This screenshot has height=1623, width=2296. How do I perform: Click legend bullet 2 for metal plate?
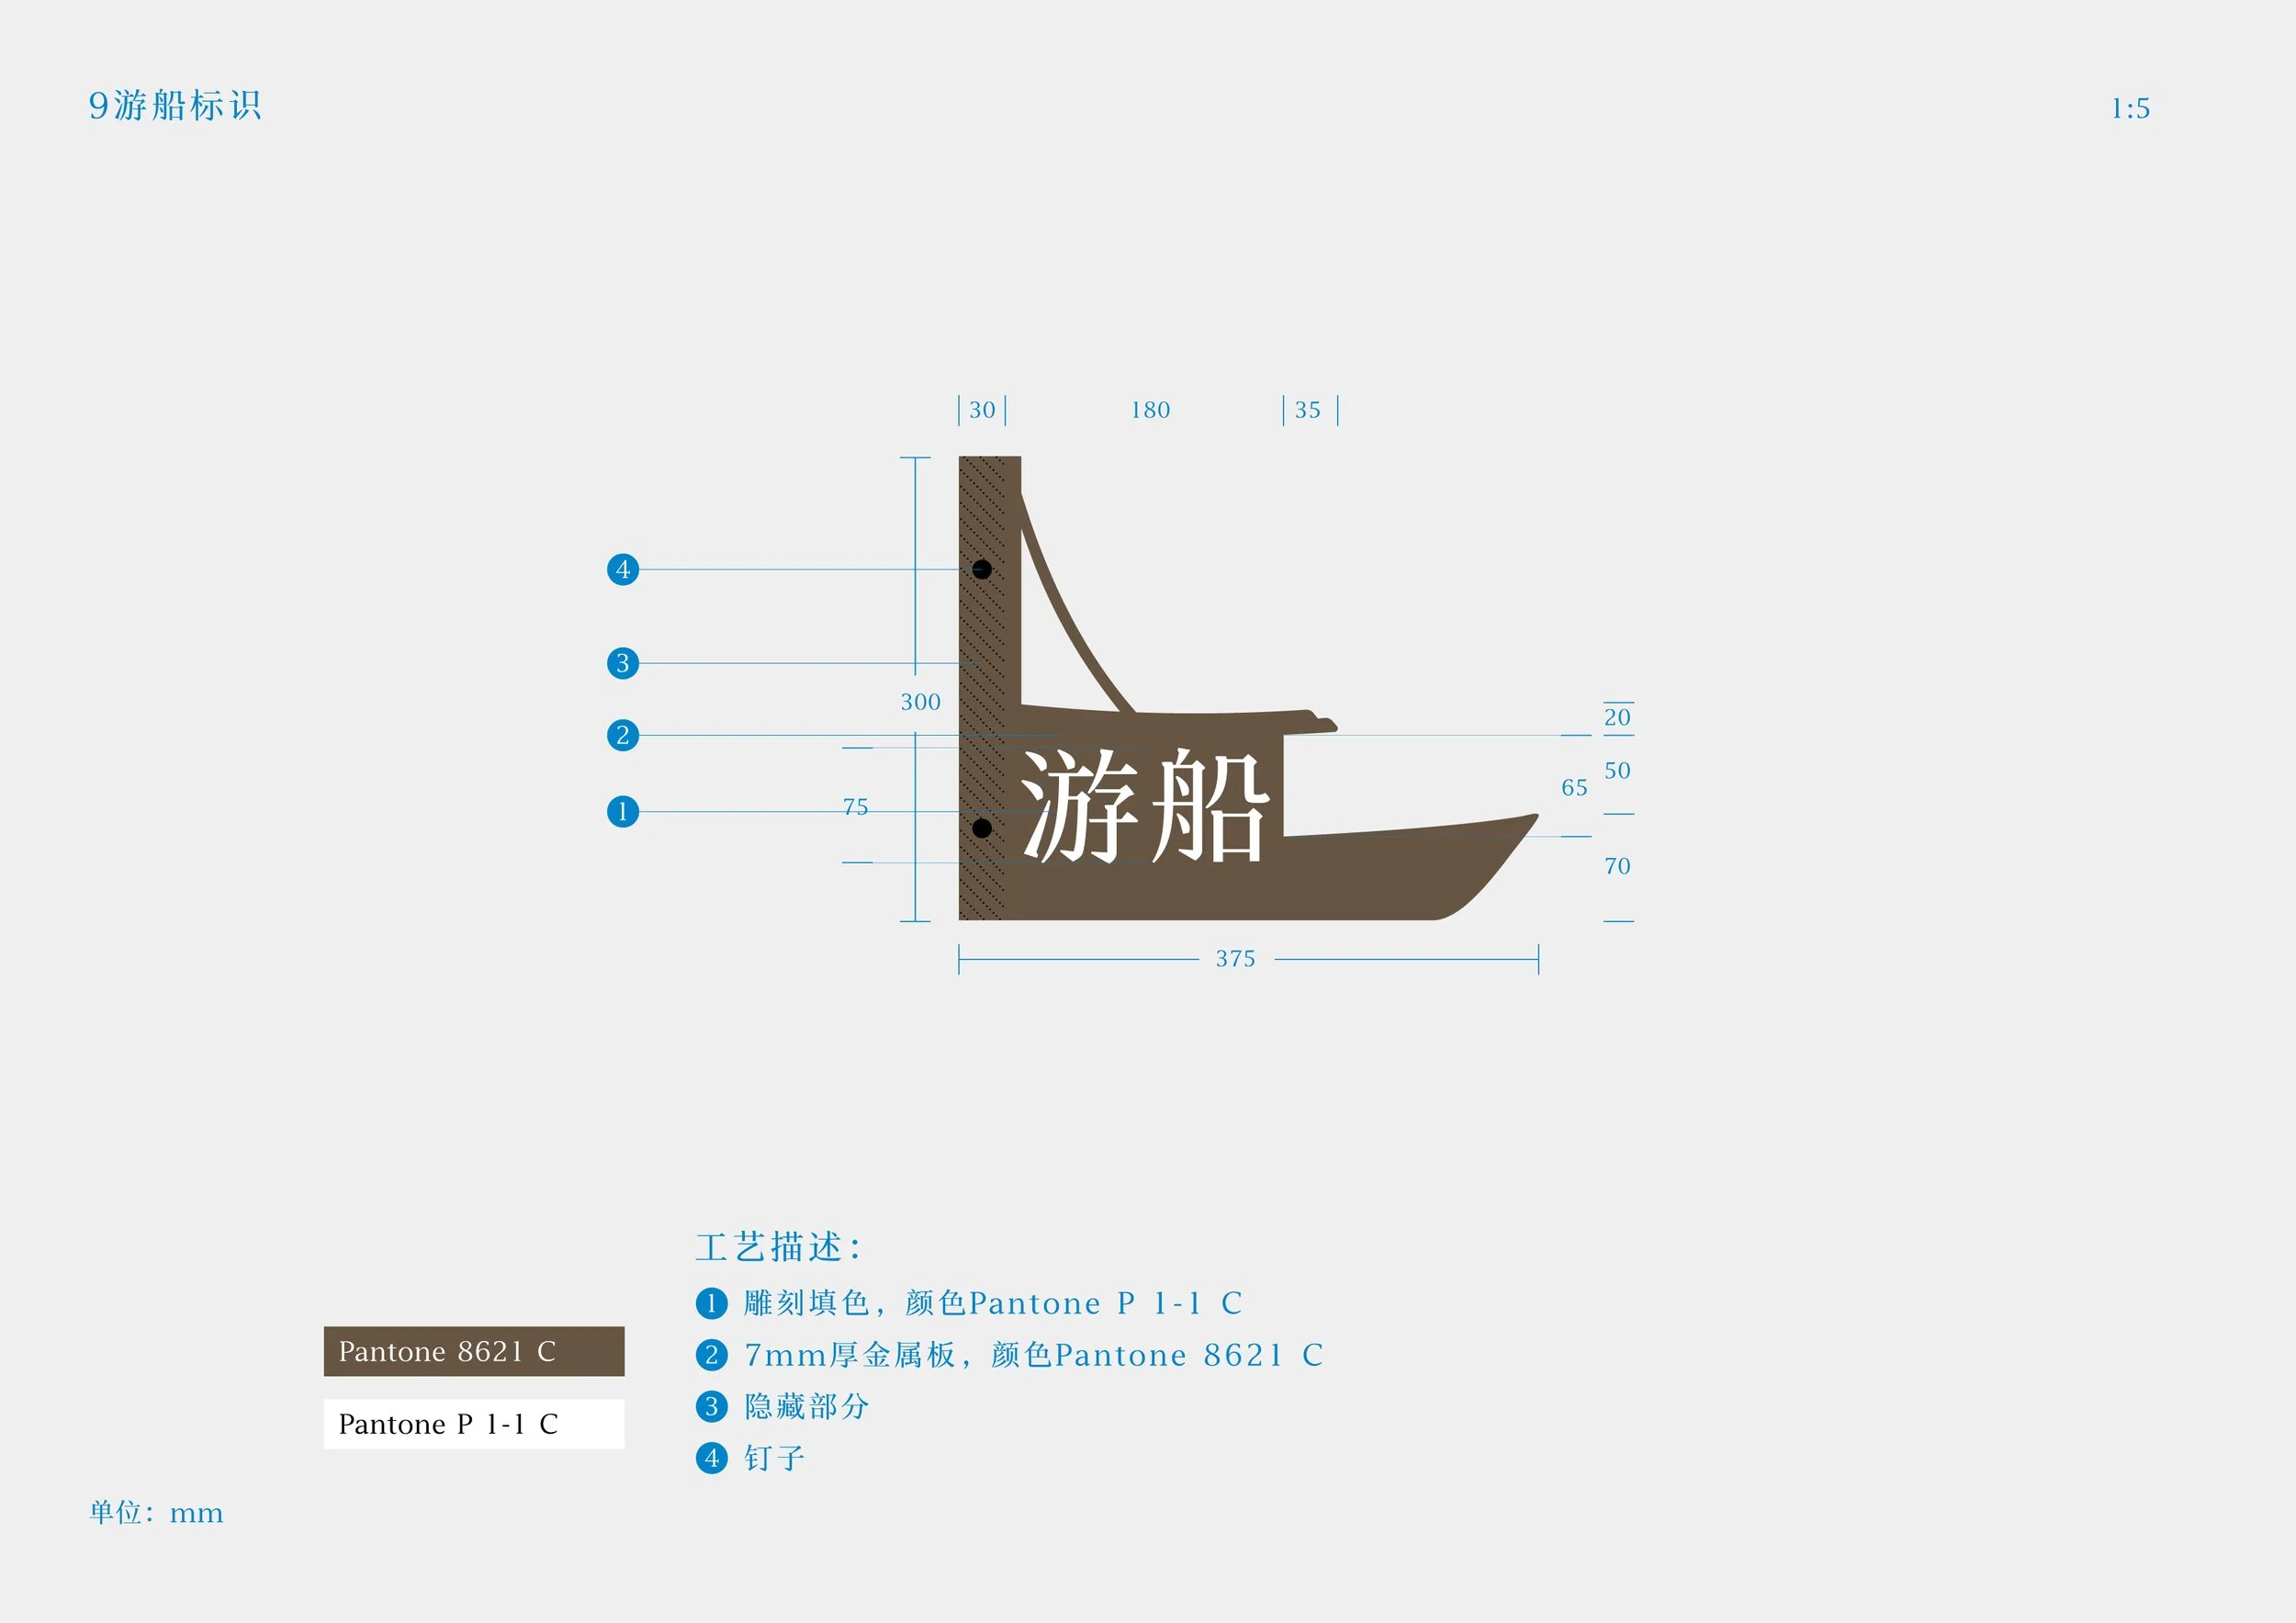pos(711,1355)
